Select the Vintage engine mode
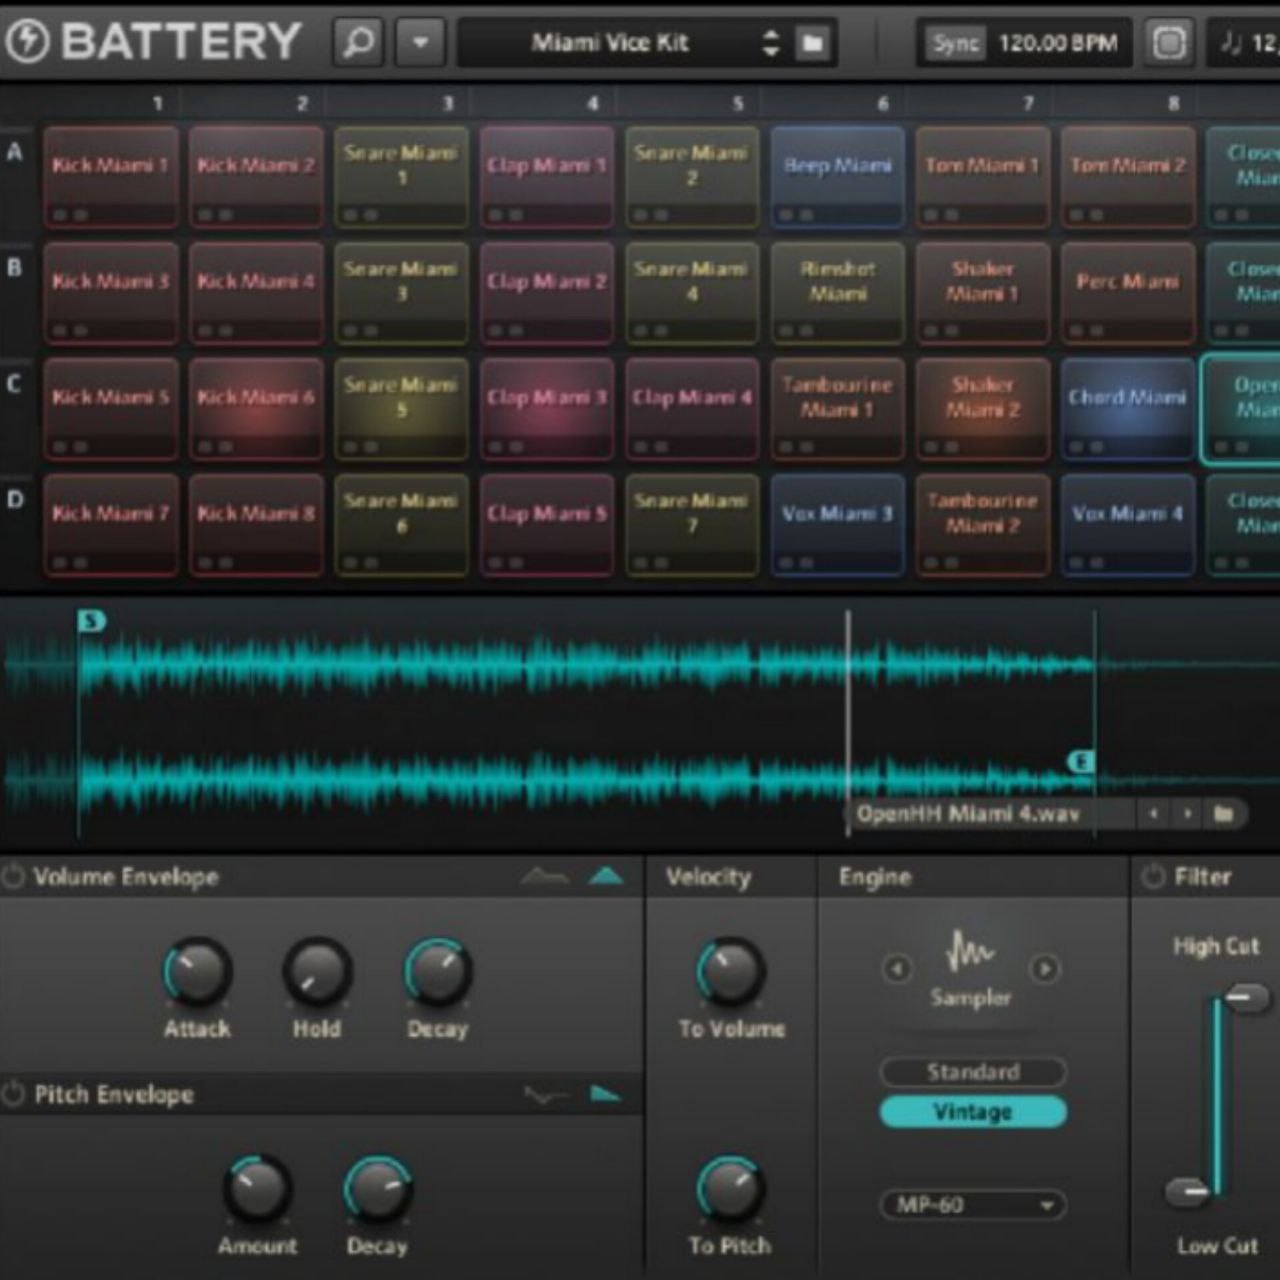 click(973, 1112)
